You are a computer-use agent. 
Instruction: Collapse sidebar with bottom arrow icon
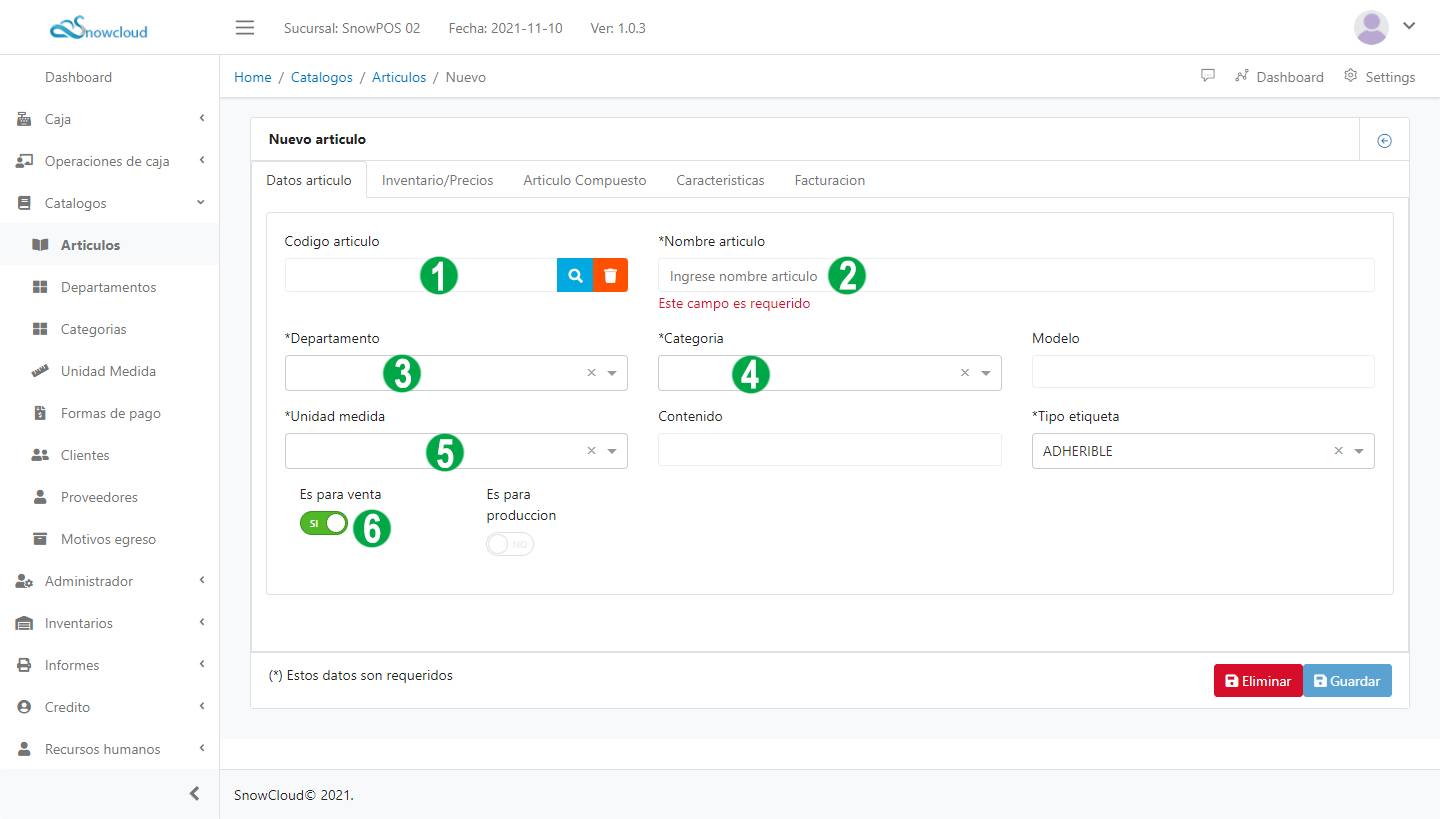[x=195, y=794]
